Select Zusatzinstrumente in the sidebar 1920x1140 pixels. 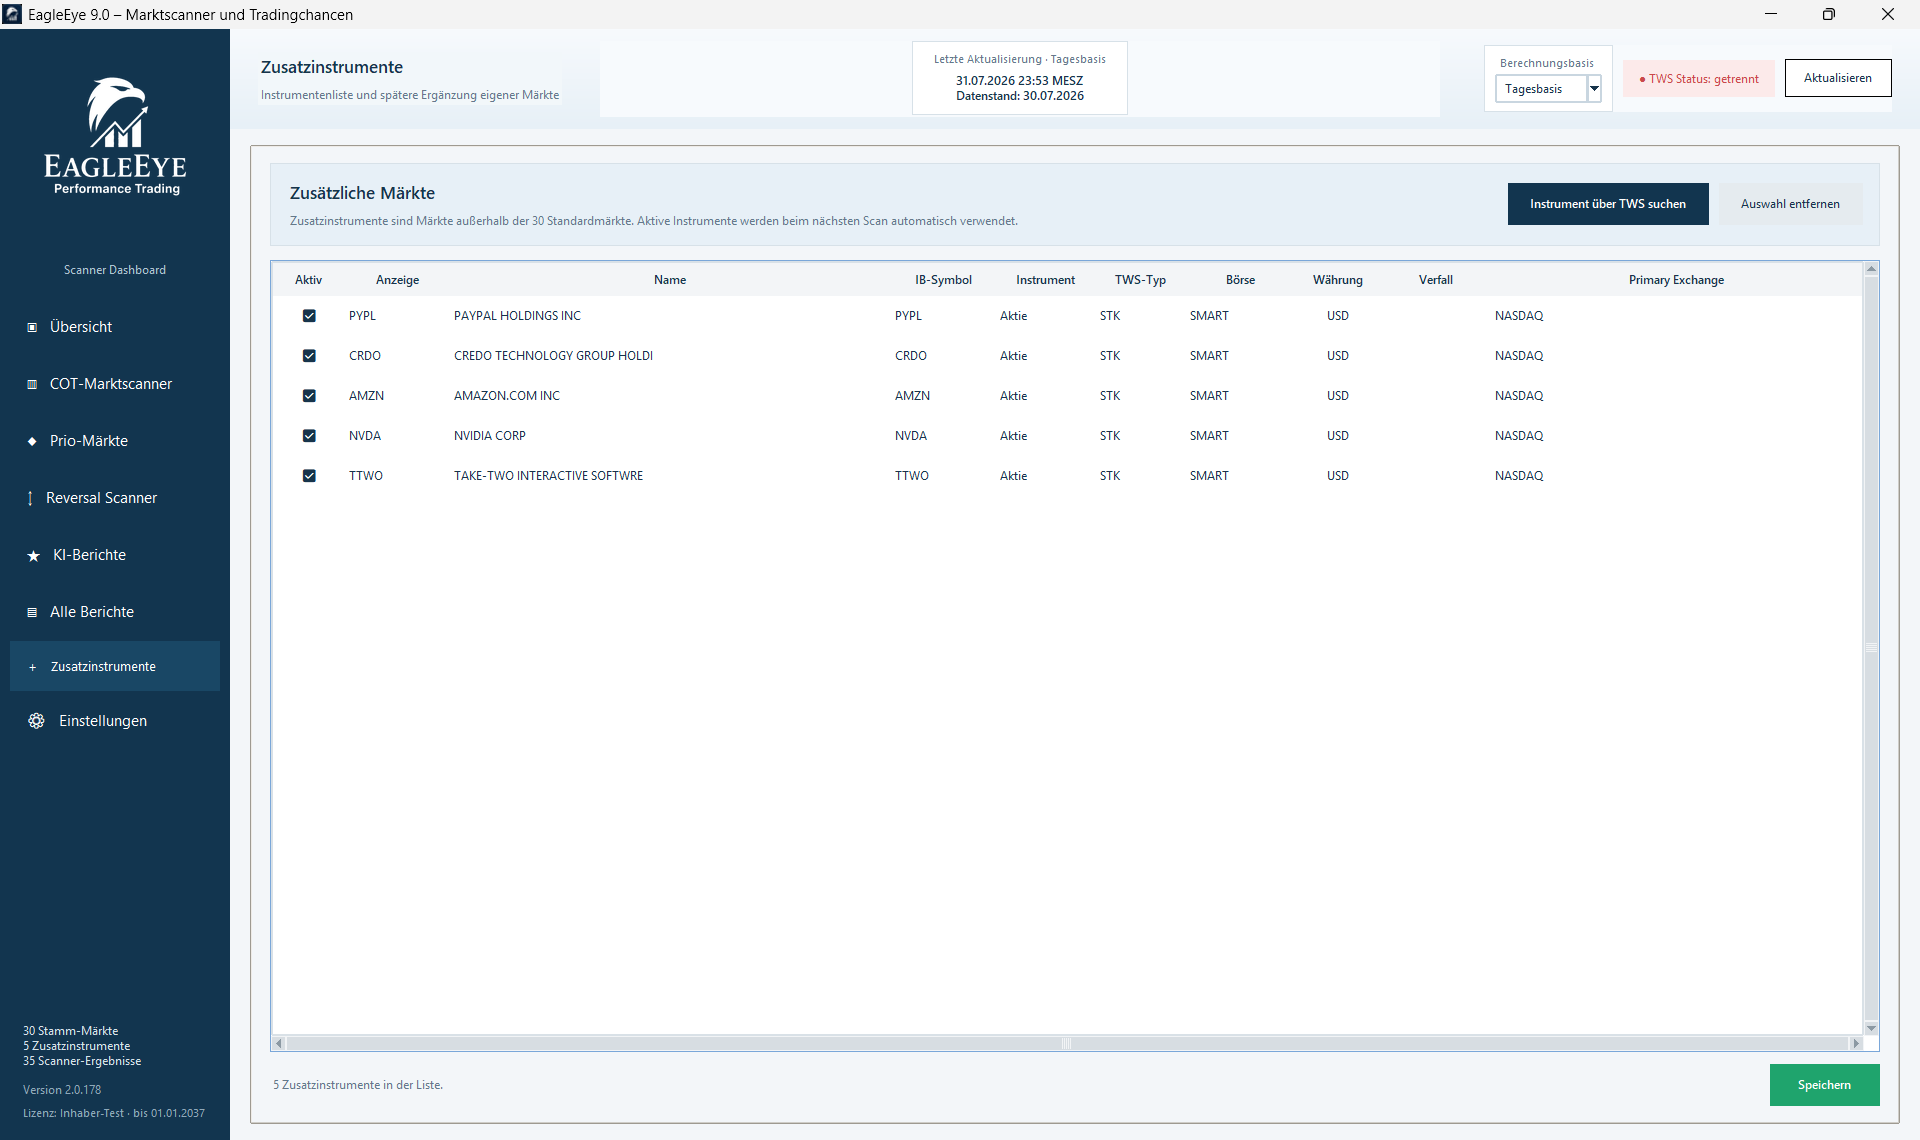point(115,666)
